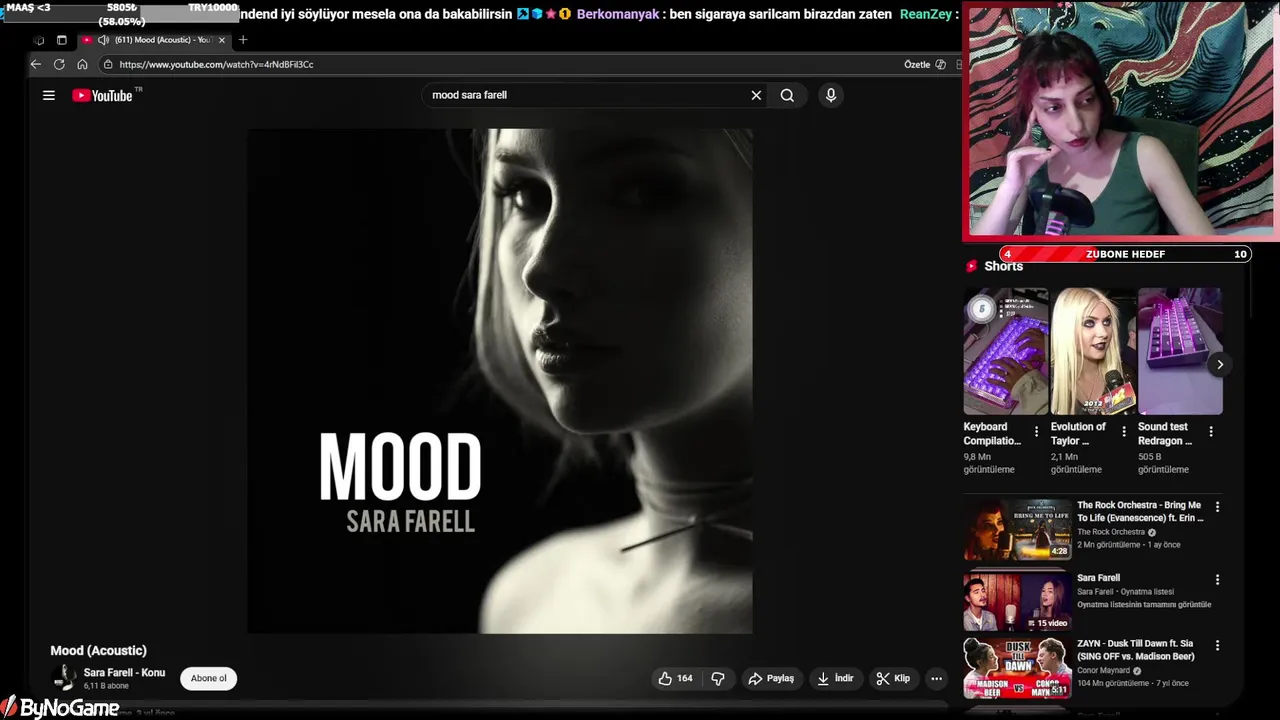Open options for Bring Me To Life video
The width and height of the screenshot is (1280, 720).
point(1217,507)
